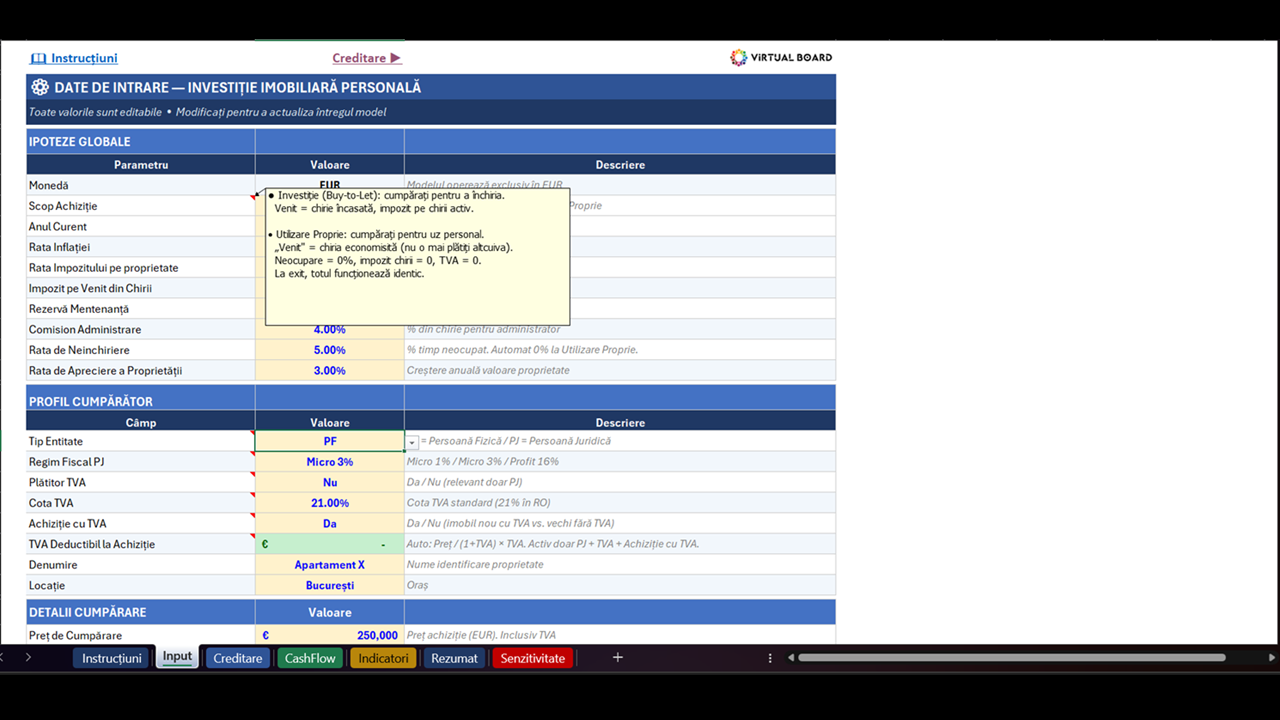This screenshot has height=720, width=1280.
Task: Click the book icon beside Instrucțiuni
Action: click(38, 58)
